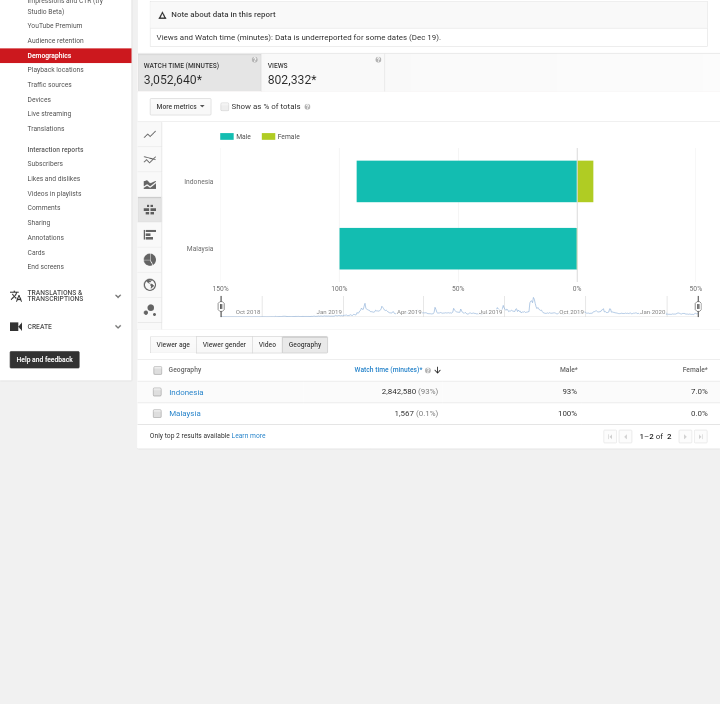Screen dimensions: 720x704
Task: Tick the Indonesia row checkbox
Action: (157, 392)
